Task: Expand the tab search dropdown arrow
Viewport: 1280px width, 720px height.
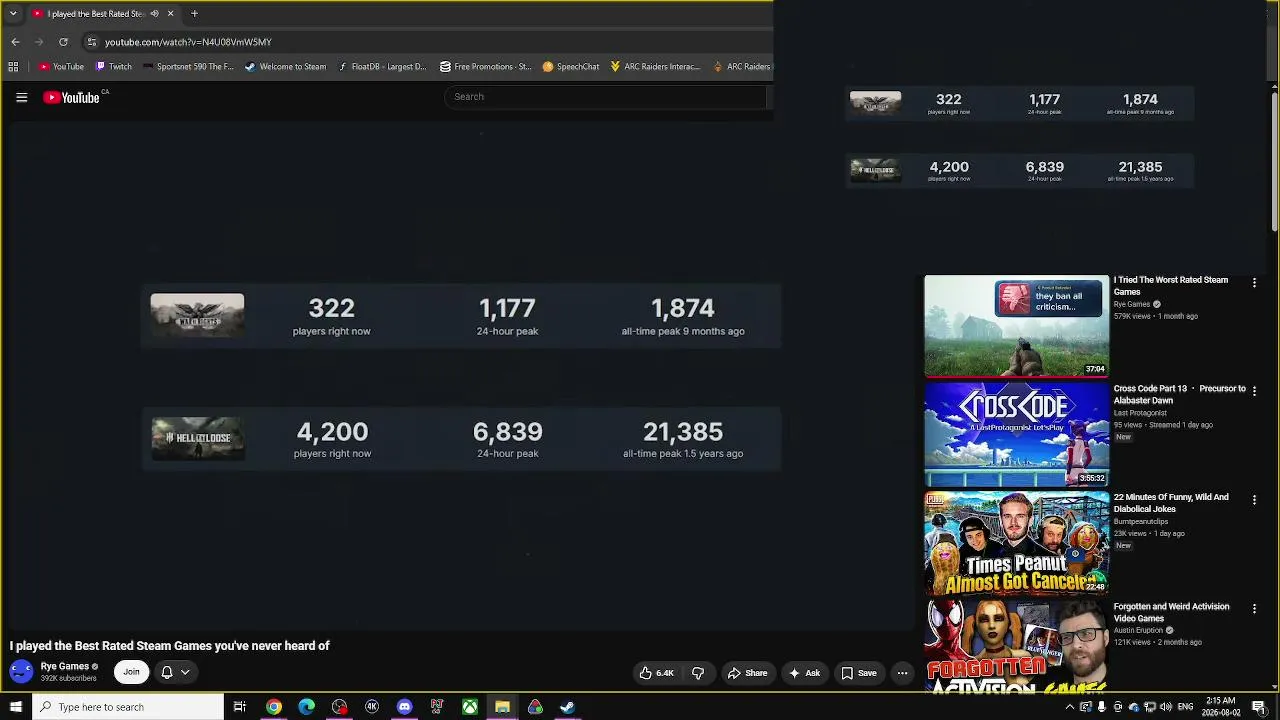Action: coord(13,14)
